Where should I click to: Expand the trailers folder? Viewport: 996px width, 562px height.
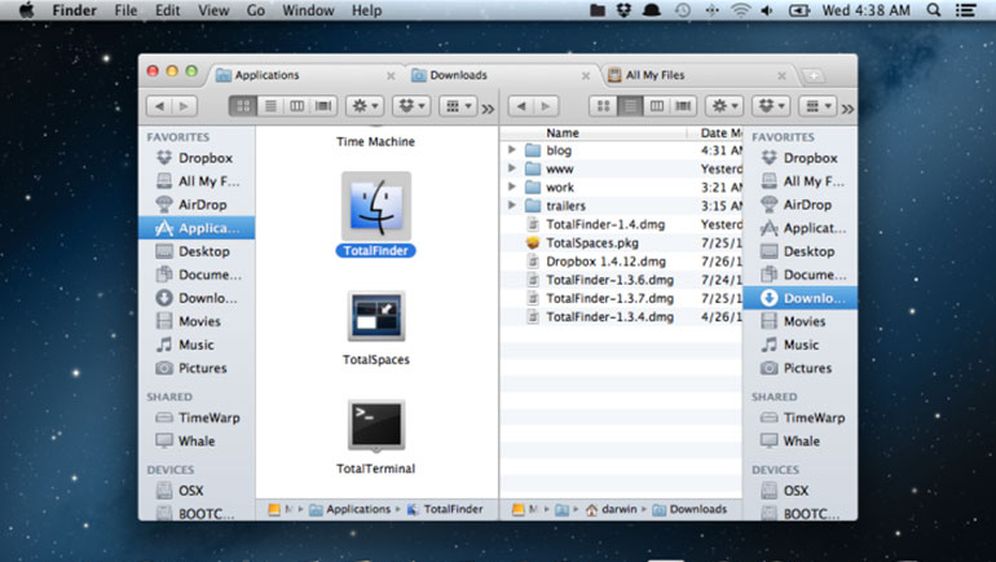point(512,205)
